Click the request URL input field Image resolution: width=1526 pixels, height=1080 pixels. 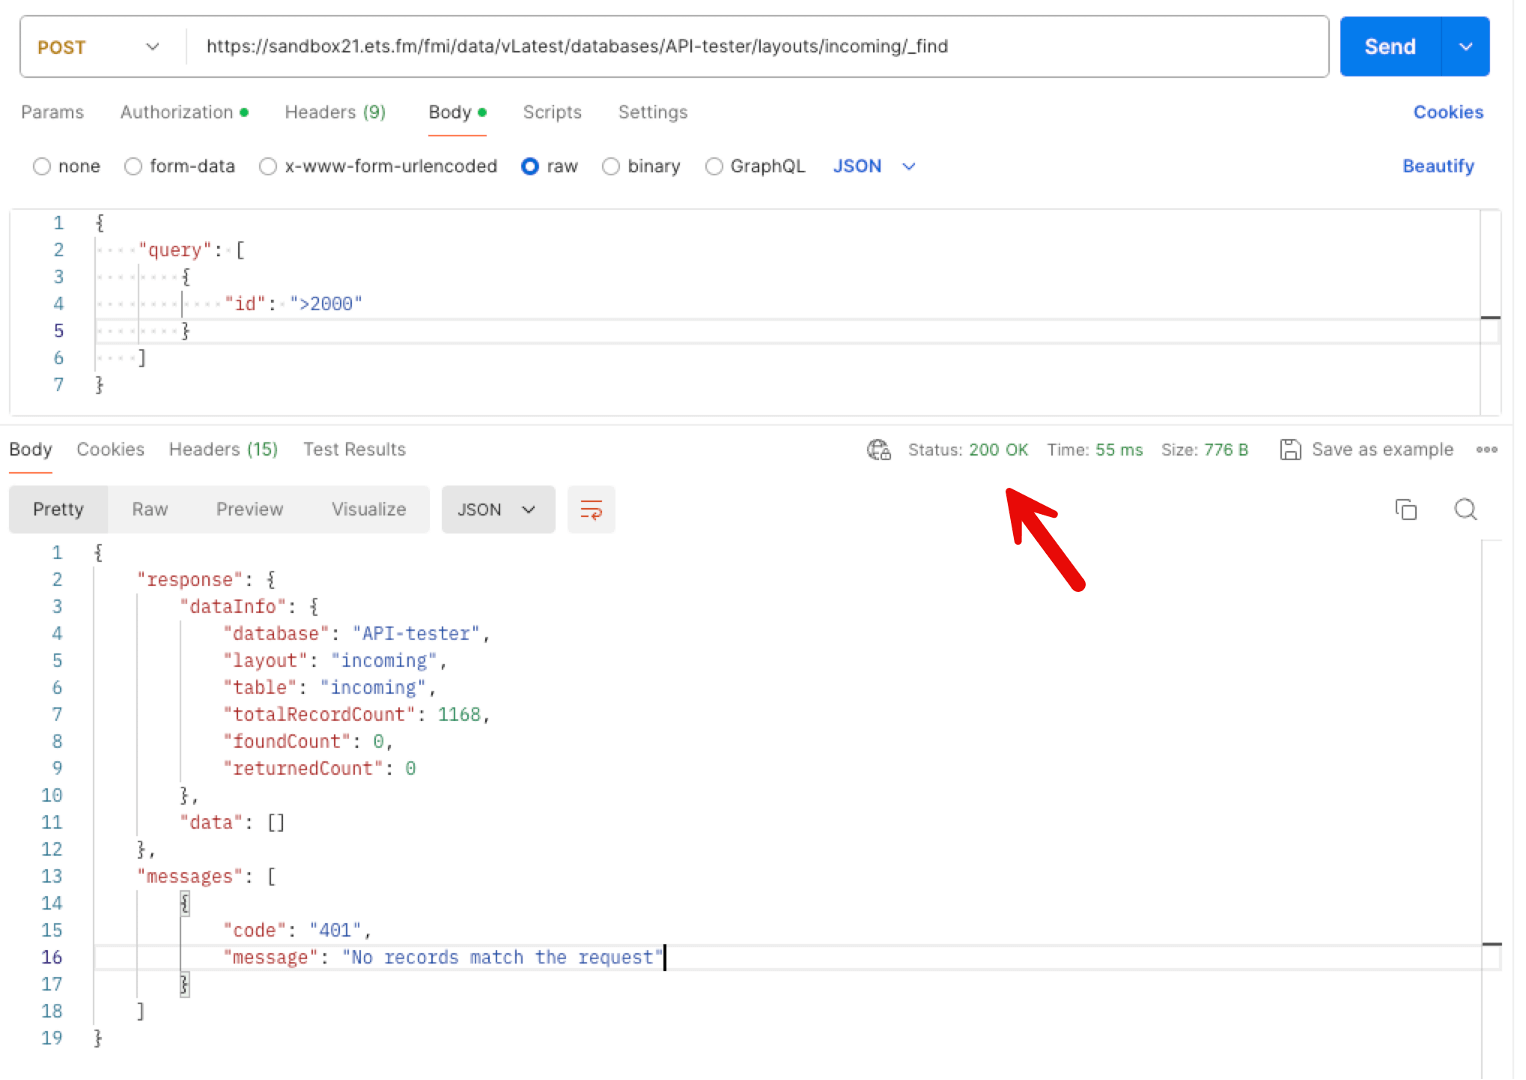tap(757, 47)
